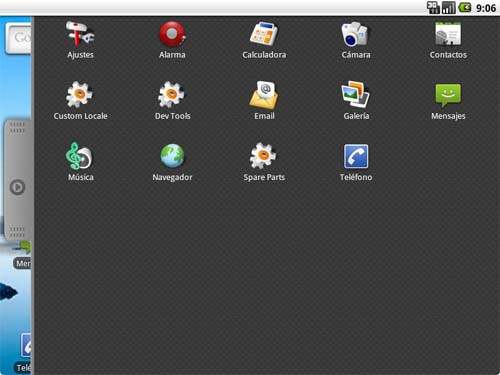Open the Spare Parts app

pos(264,162)
